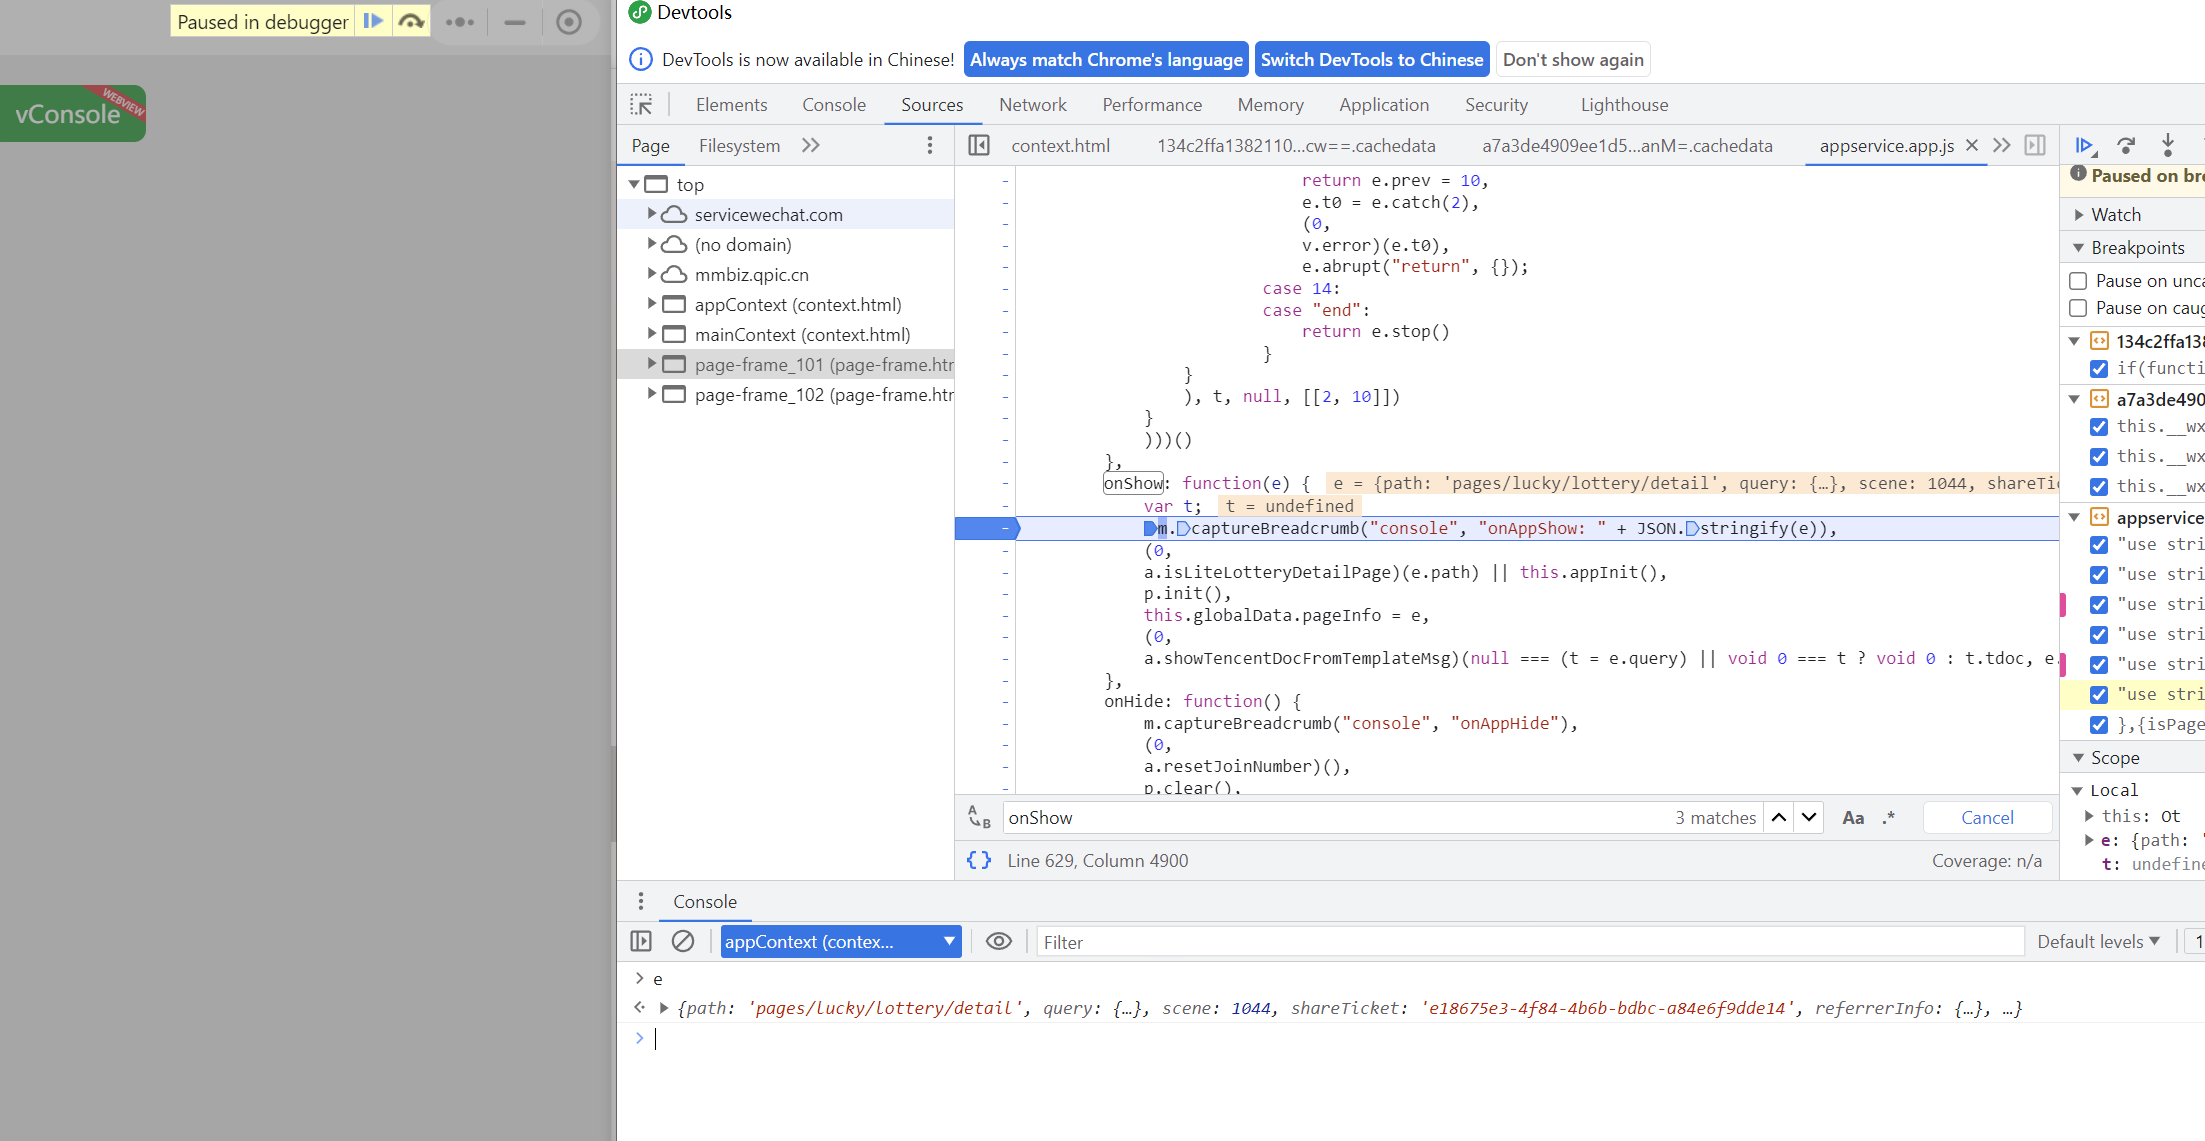Screen dimensions: 2205x1141
Task: Click the pretty print braces icon
Action: click(979, 861)
